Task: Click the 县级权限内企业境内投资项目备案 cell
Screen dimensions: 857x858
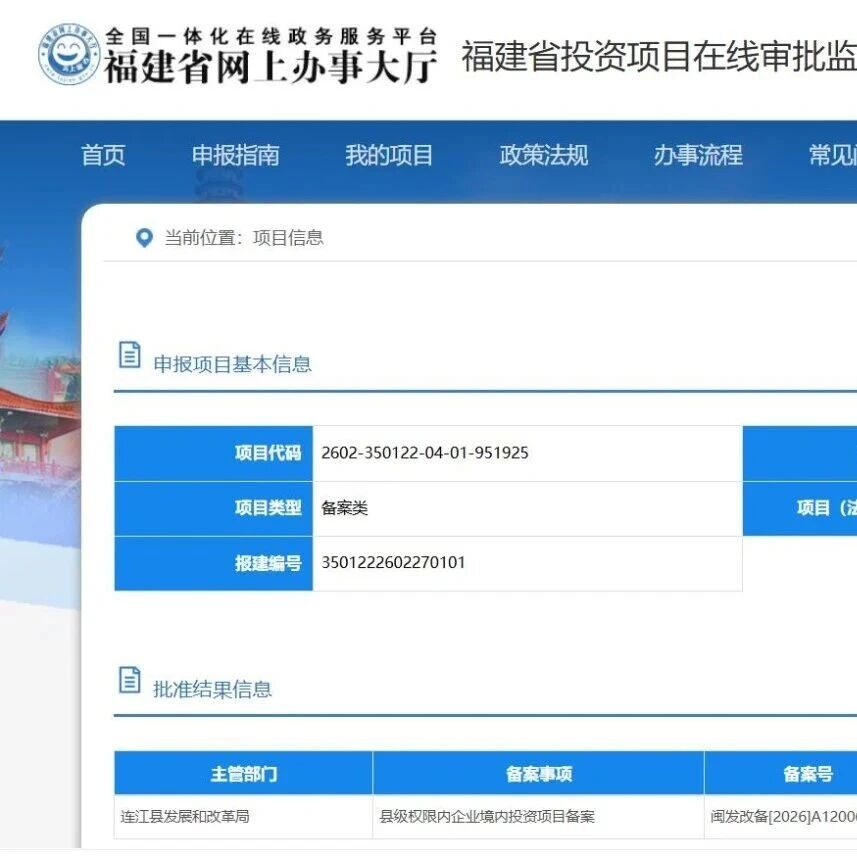Action: [538, 816]
